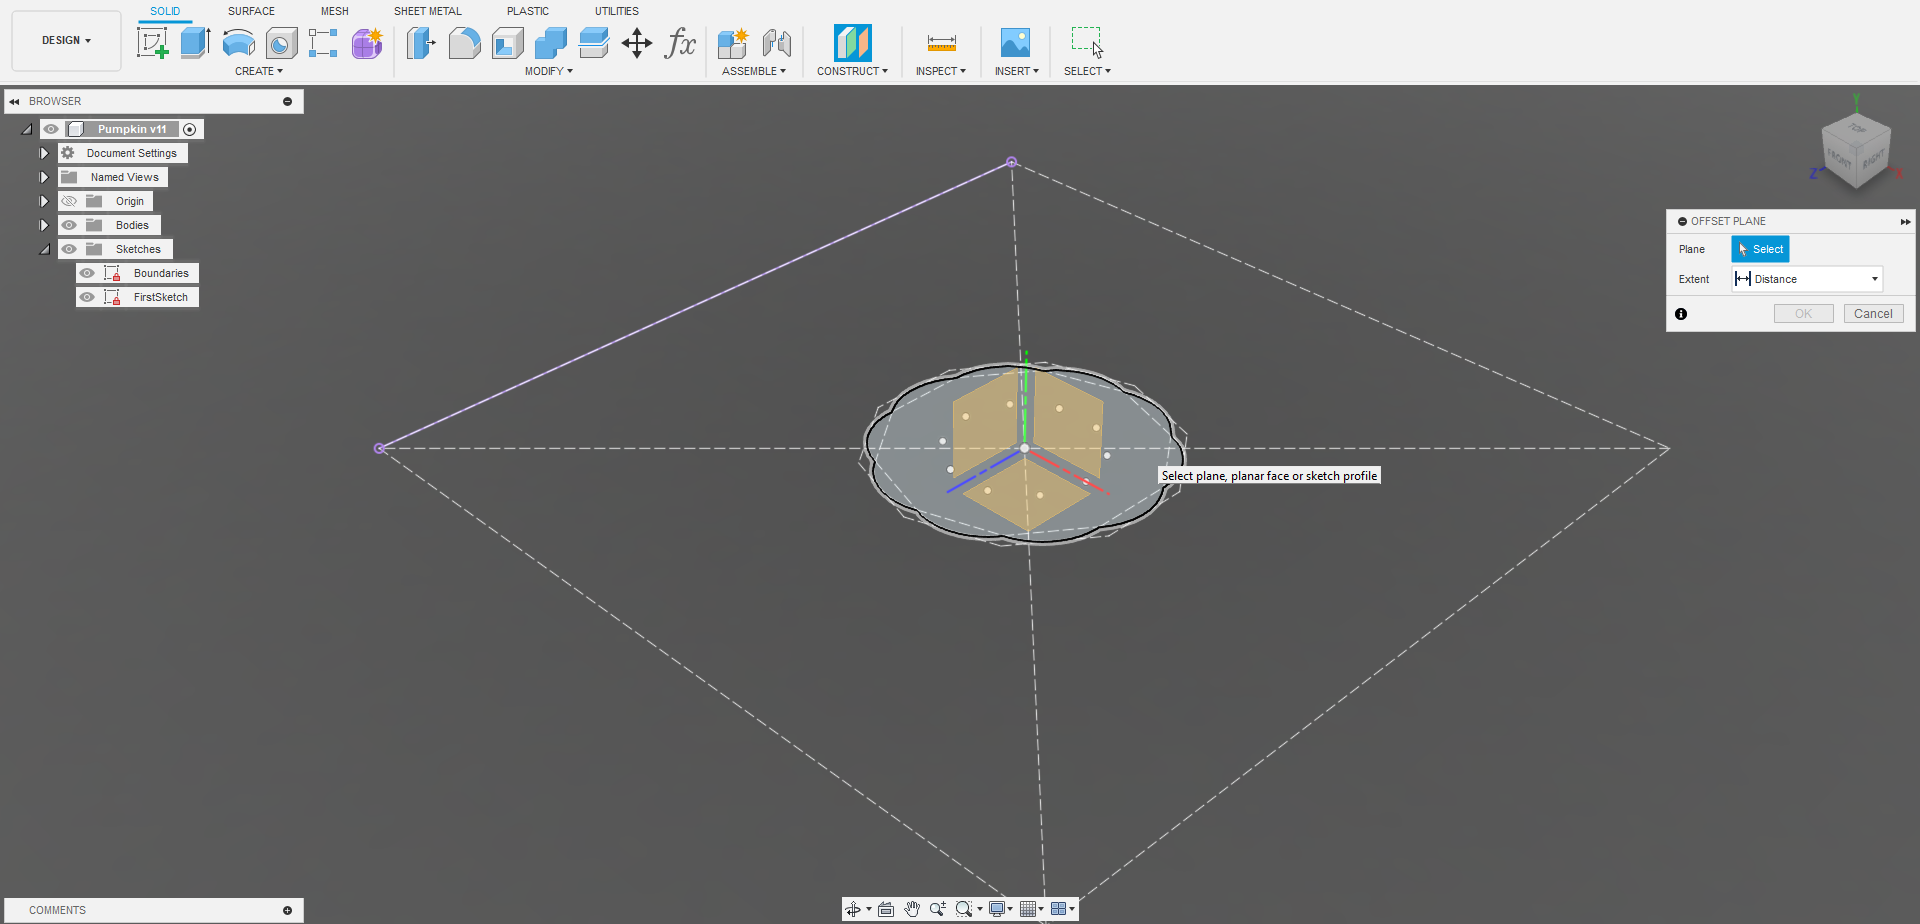This screenshot has height=924, width=1920.
Task: Click the info icon in Offset Plane dialog
Action: click(1681, 314)
